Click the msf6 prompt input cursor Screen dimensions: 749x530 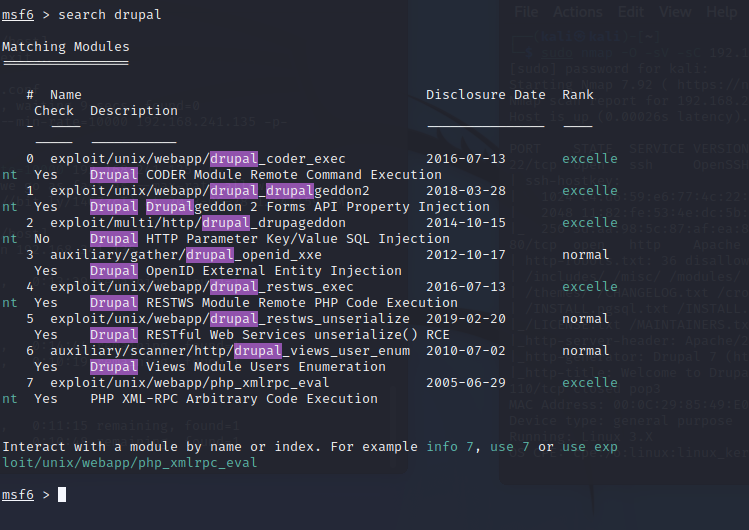(62, 495)
